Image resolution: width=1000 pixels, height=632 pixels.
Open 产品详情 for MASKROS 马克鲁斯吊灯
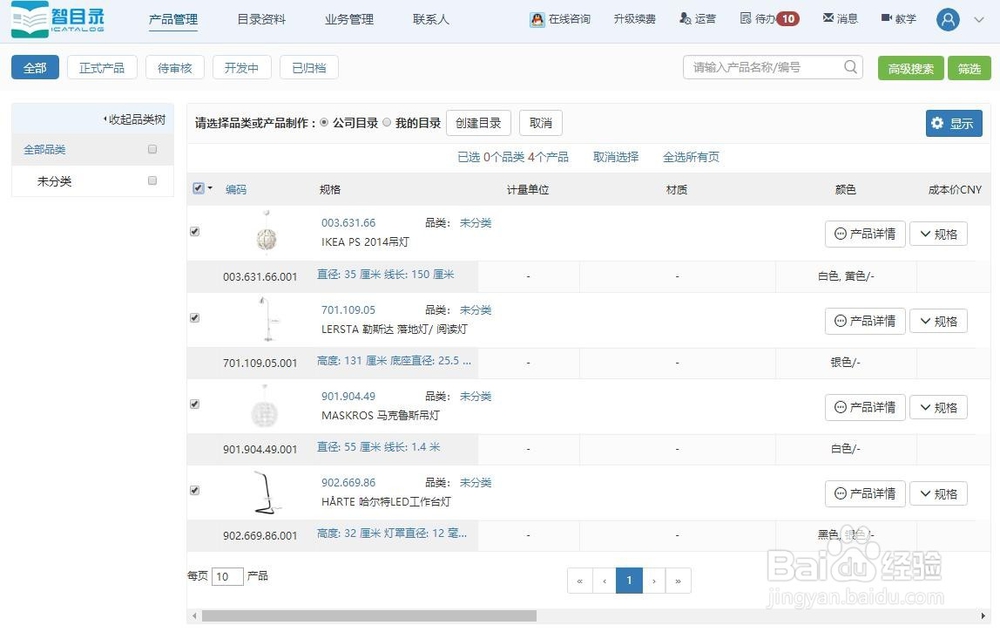[865, 407]
